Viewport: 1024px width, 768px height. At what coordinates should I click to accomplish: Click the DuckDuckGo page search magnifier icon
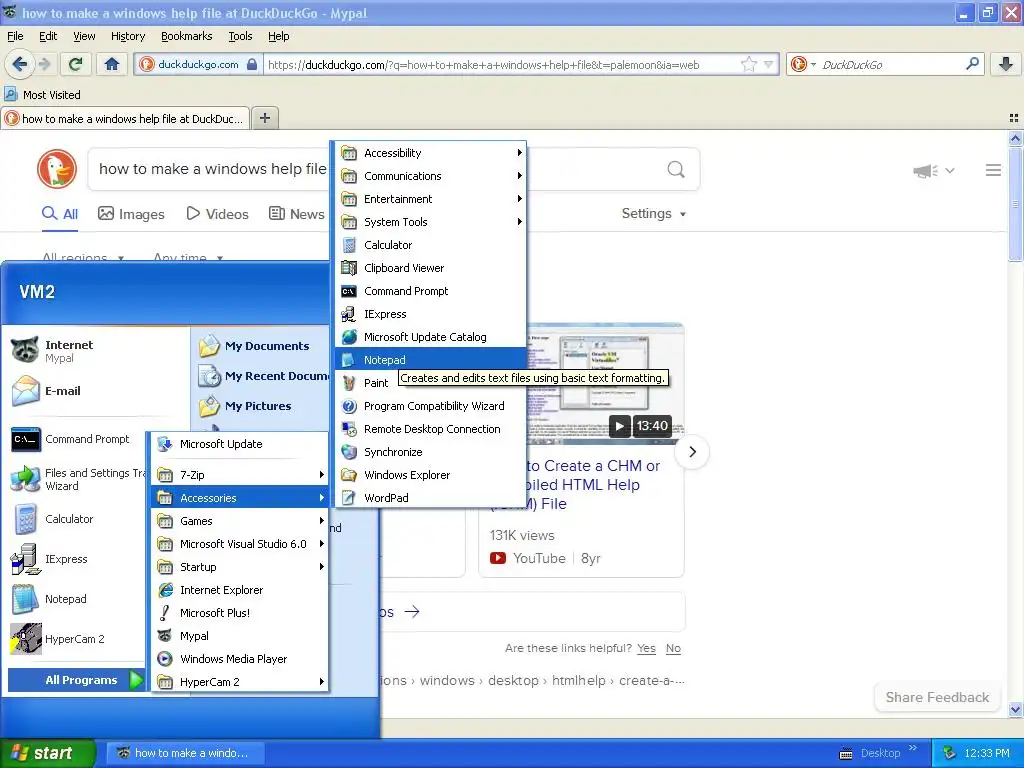(x=676, y=169)
